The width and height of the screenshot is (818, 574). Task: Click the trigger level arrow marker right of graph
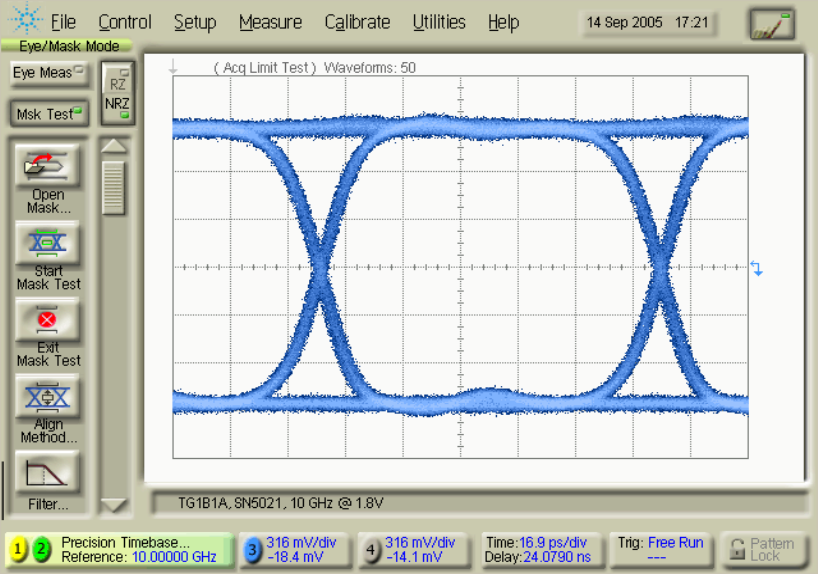756,268
